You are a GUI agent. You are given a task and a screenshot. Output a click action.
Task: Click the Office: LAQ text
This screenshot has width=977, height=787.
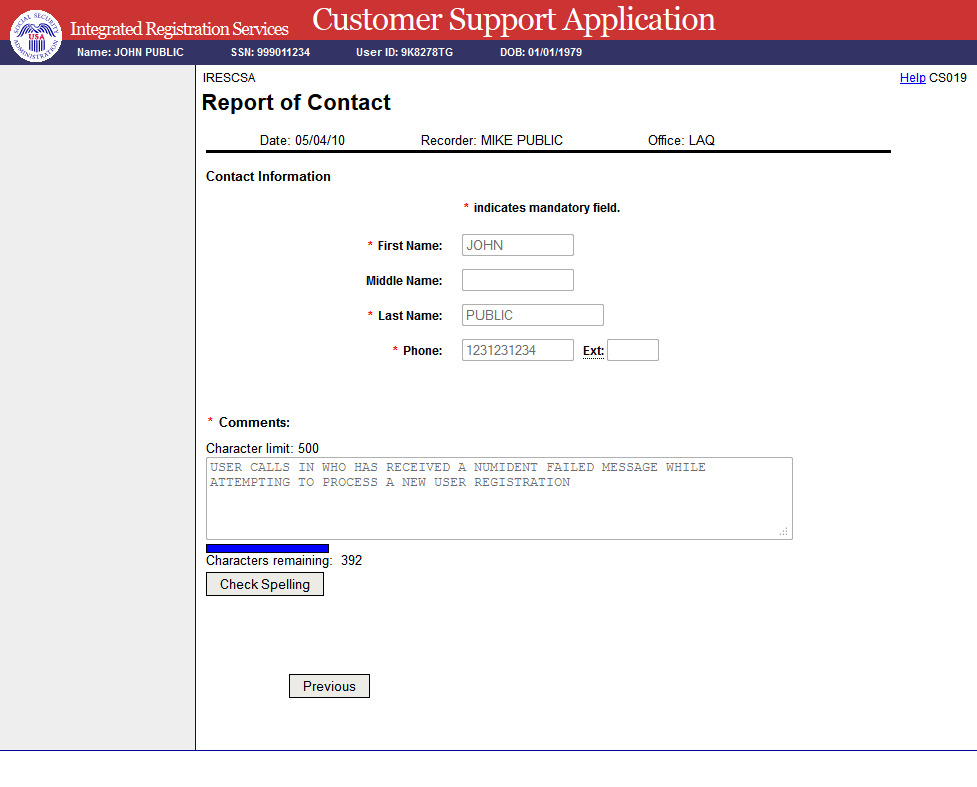[681, 140]
